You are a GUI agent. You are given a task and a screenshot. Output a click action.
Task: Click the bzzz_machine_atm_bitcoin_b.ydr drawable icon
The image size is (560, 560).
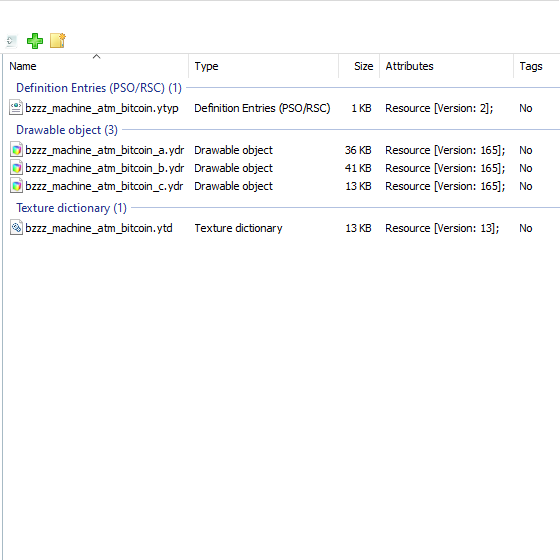[x=16, y=168]
